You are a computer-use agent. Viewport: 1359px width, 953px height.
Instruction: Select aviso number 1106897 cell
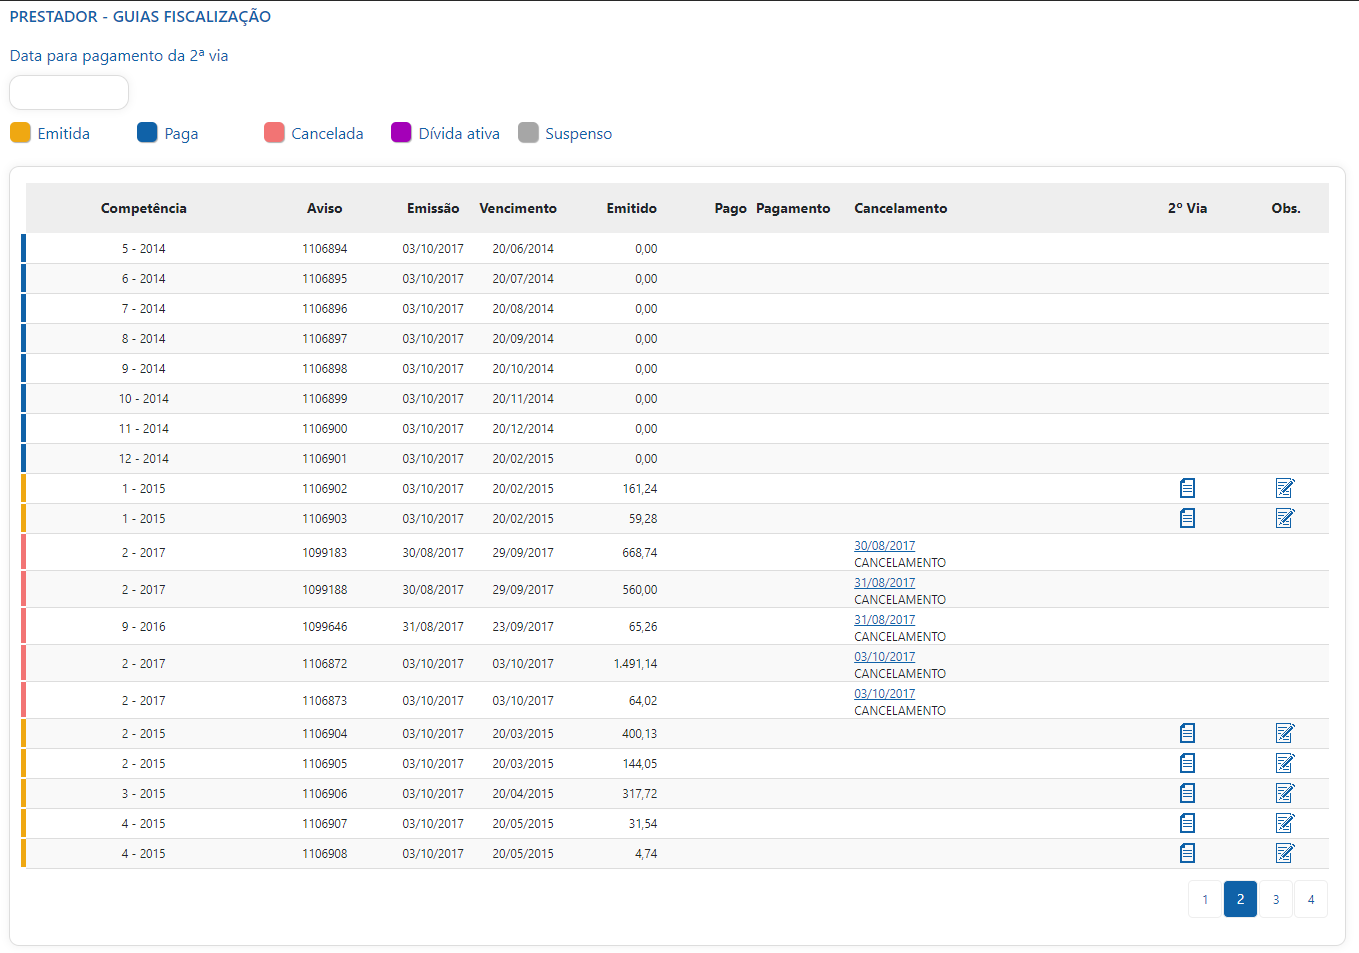[x=325, y=339]
